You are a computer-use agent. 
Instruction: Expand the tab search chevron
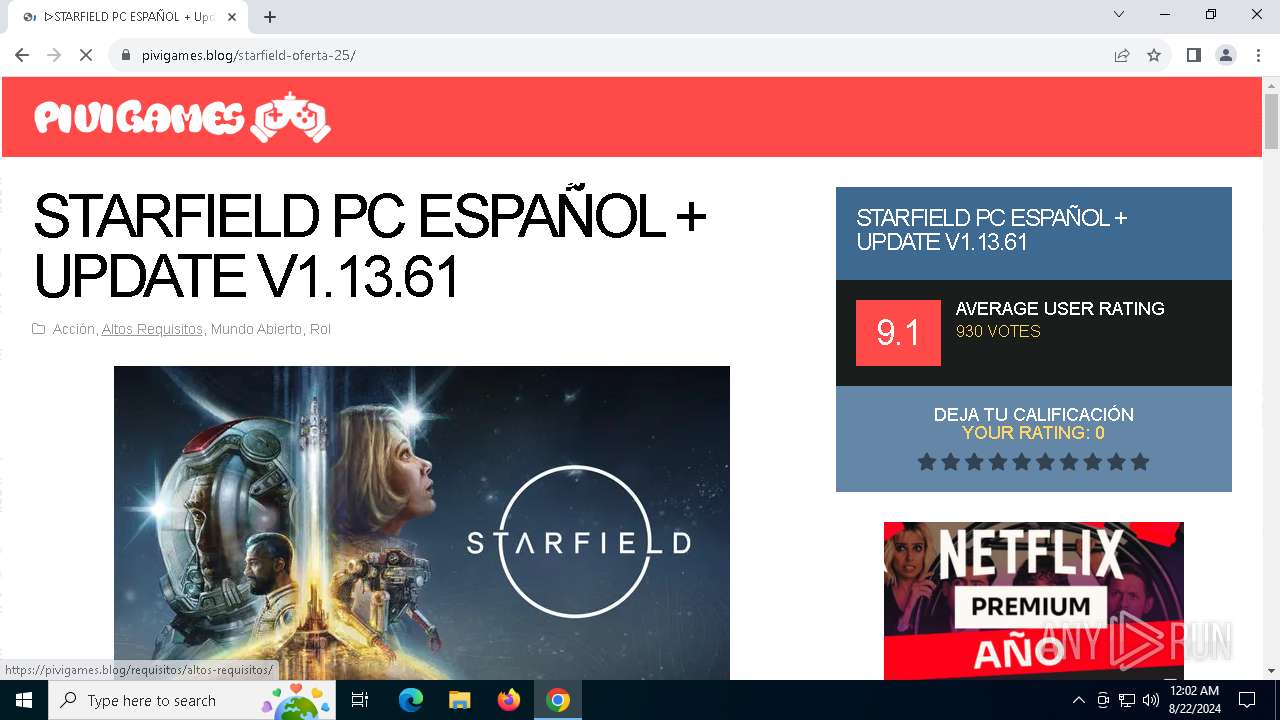[1119, 14]
